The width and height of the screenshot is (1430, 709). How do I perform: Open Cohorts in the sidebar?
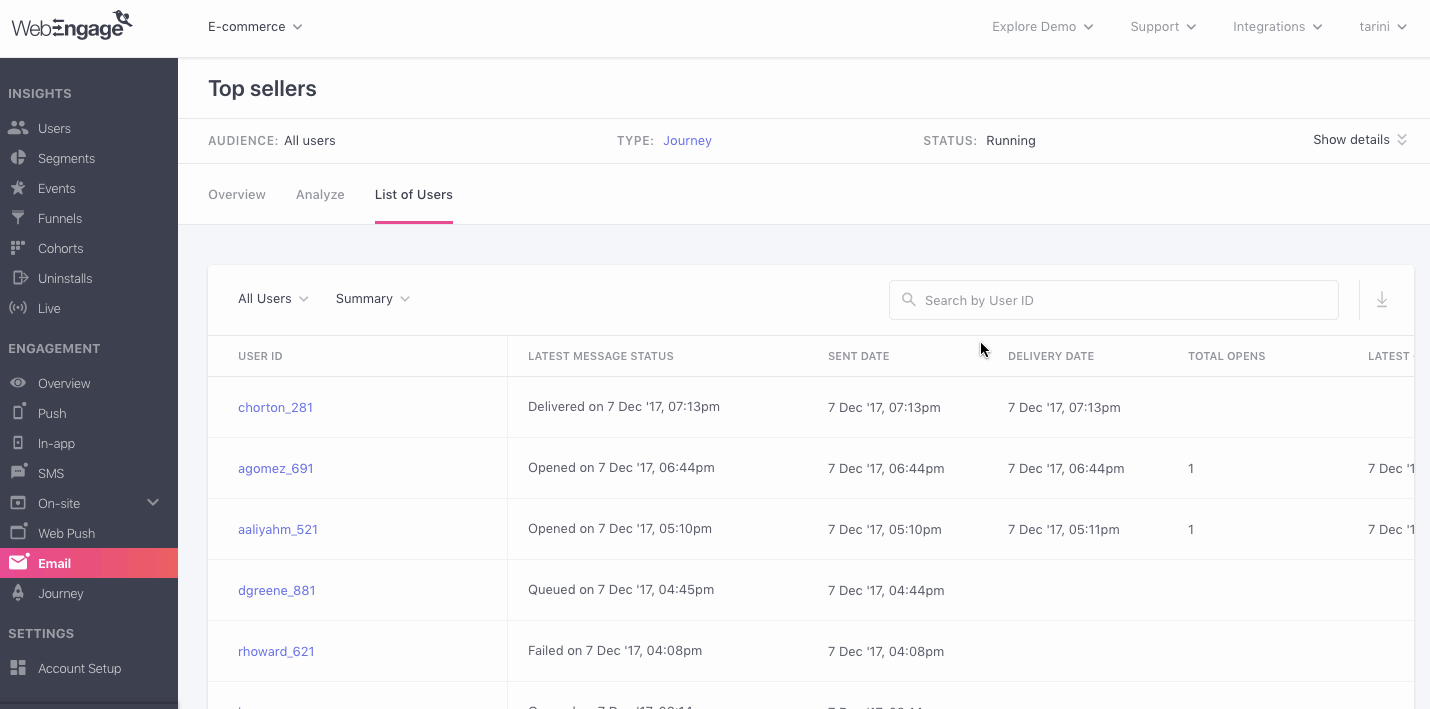[61, 248]
